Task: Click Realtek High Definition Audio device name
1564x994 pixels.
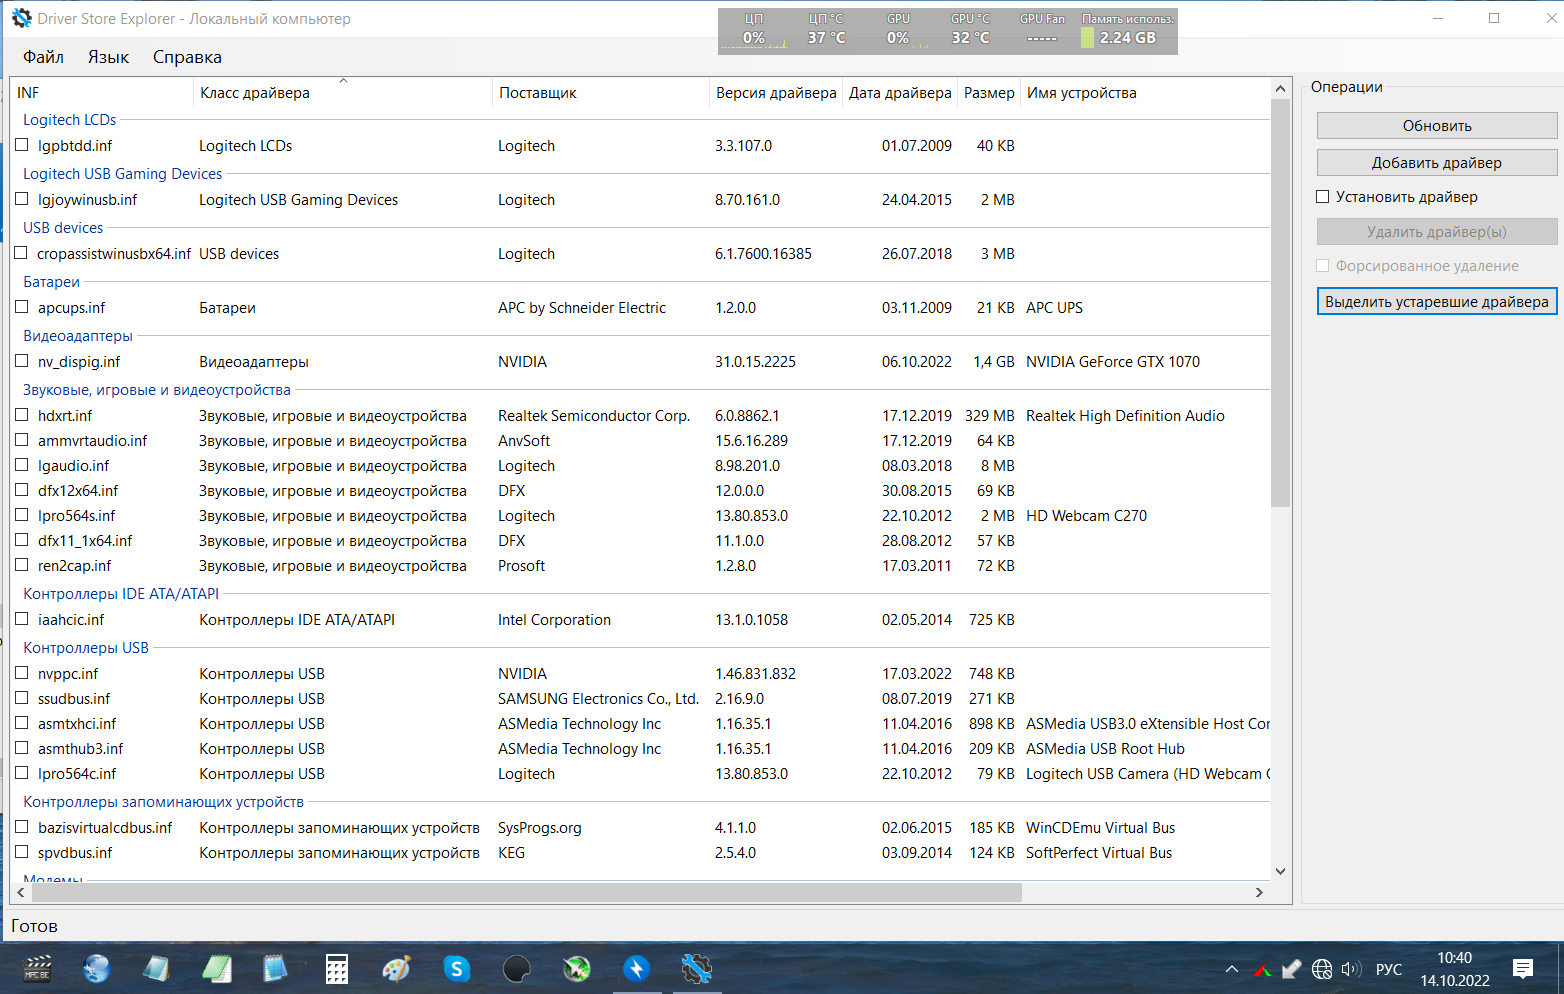Action: (1125, 416)
